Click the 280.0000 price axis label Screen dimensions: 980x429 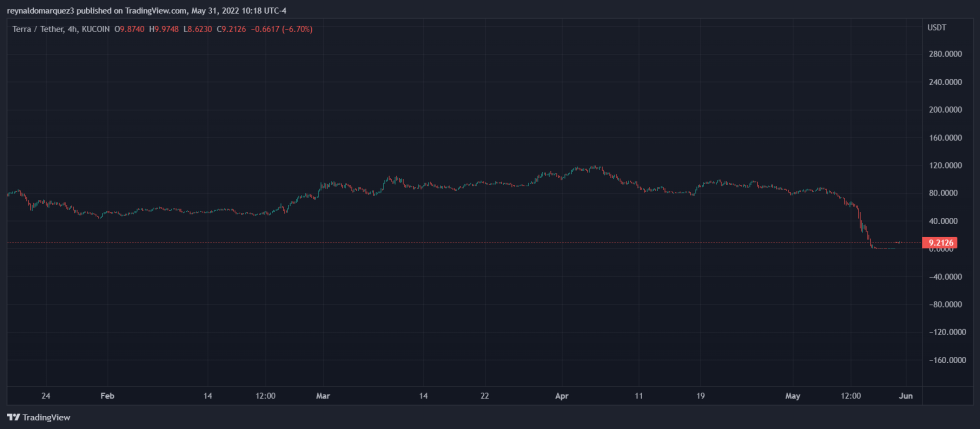(944, 54)
